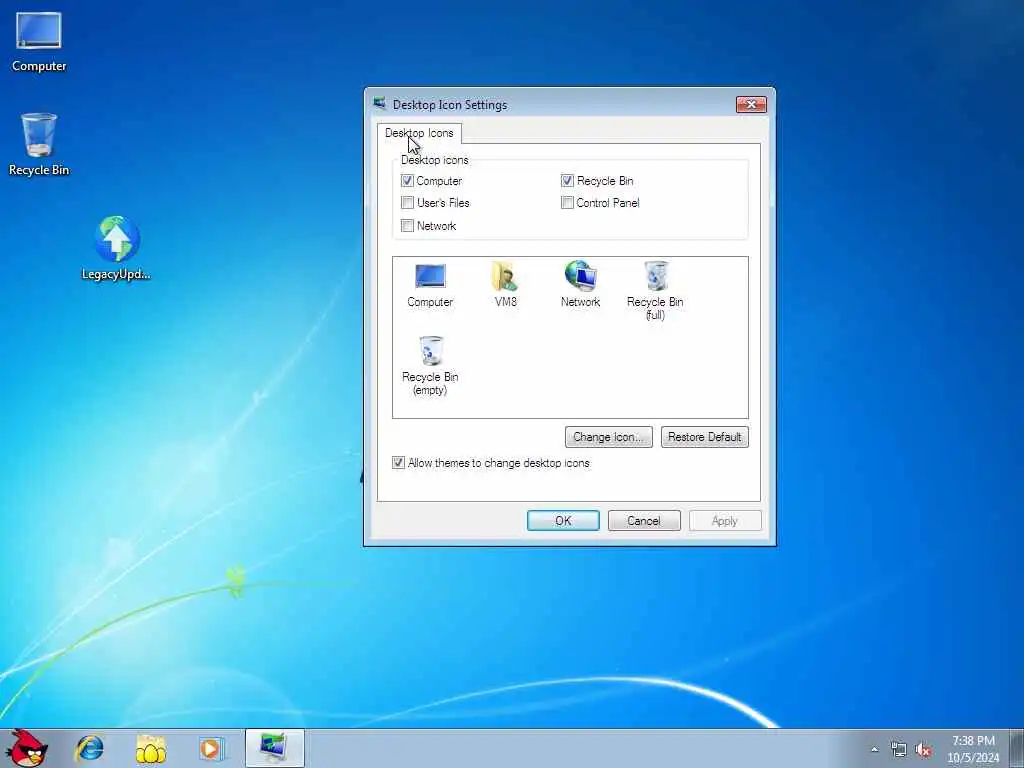This screenshot has height=768, width=1024.
Task: Confirm with the OK button
Action: coord(563,520)
